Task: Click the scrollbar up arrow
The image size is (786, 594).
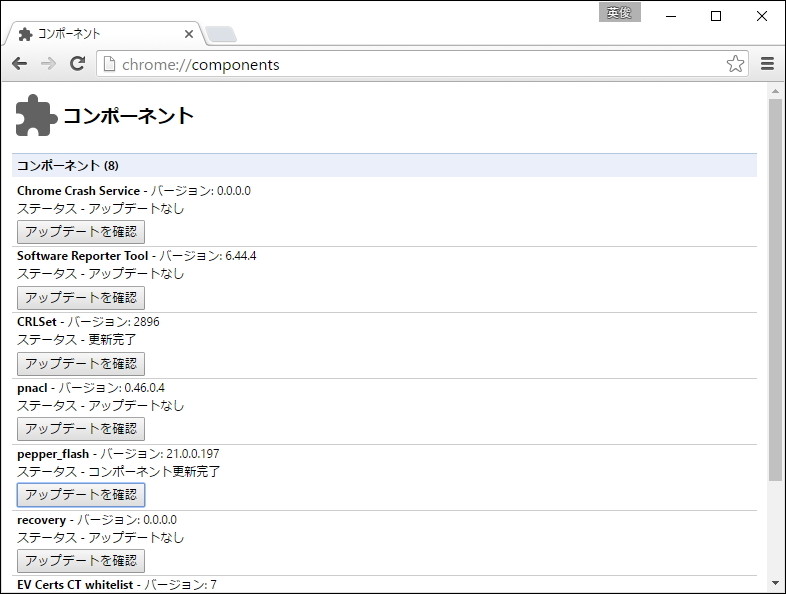Action: tap(775, 91)
